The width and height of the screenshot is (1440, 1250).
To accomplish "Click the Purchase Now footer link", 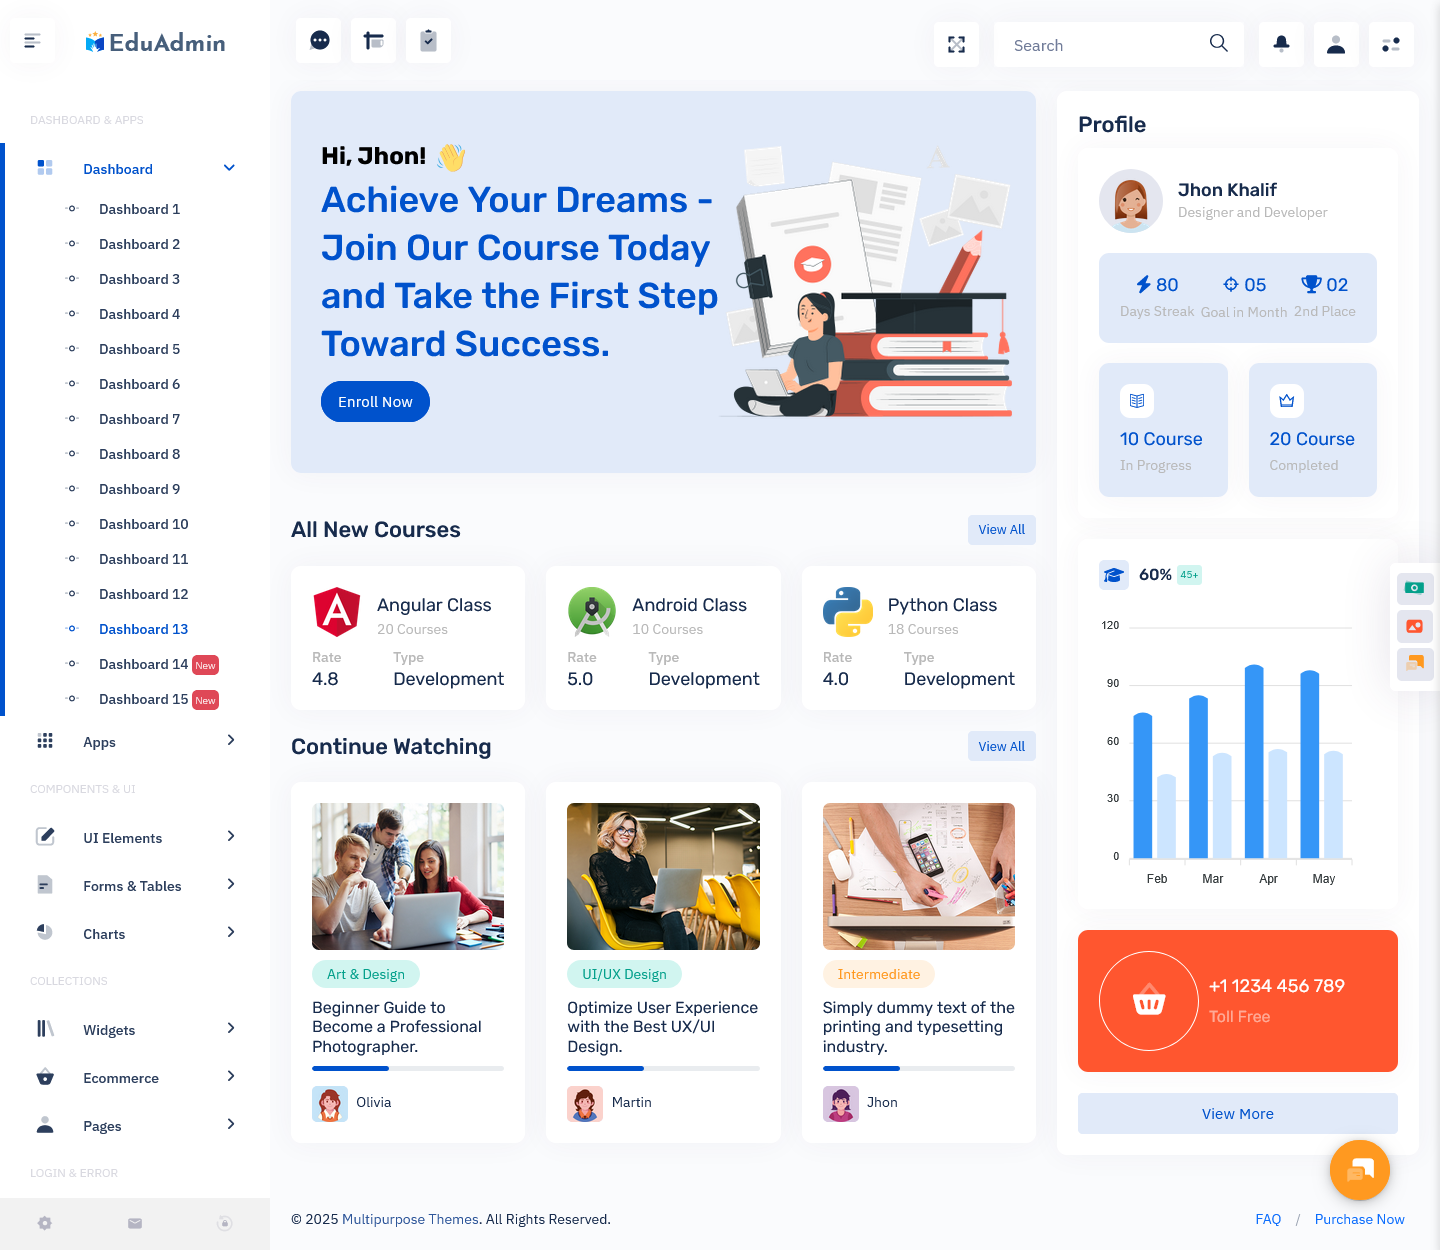I will tap(1359, 1219).
